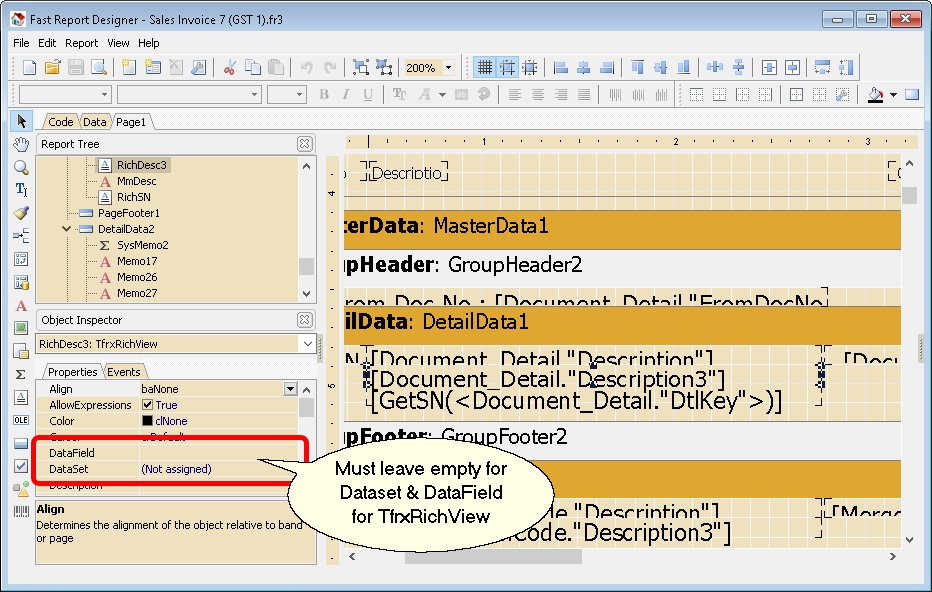Choose the OLE object tool

[21, 420]
